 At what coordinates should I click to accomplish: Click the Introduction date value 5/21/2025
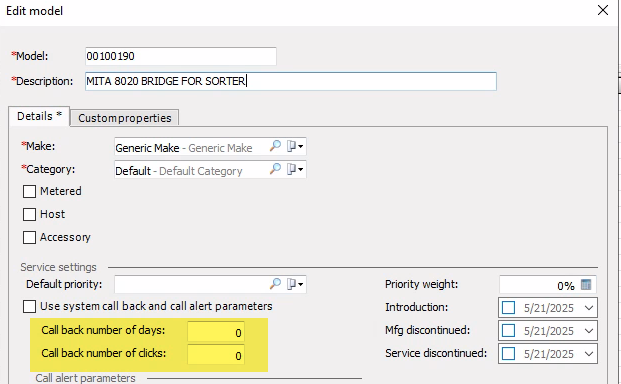click(549, 308)
